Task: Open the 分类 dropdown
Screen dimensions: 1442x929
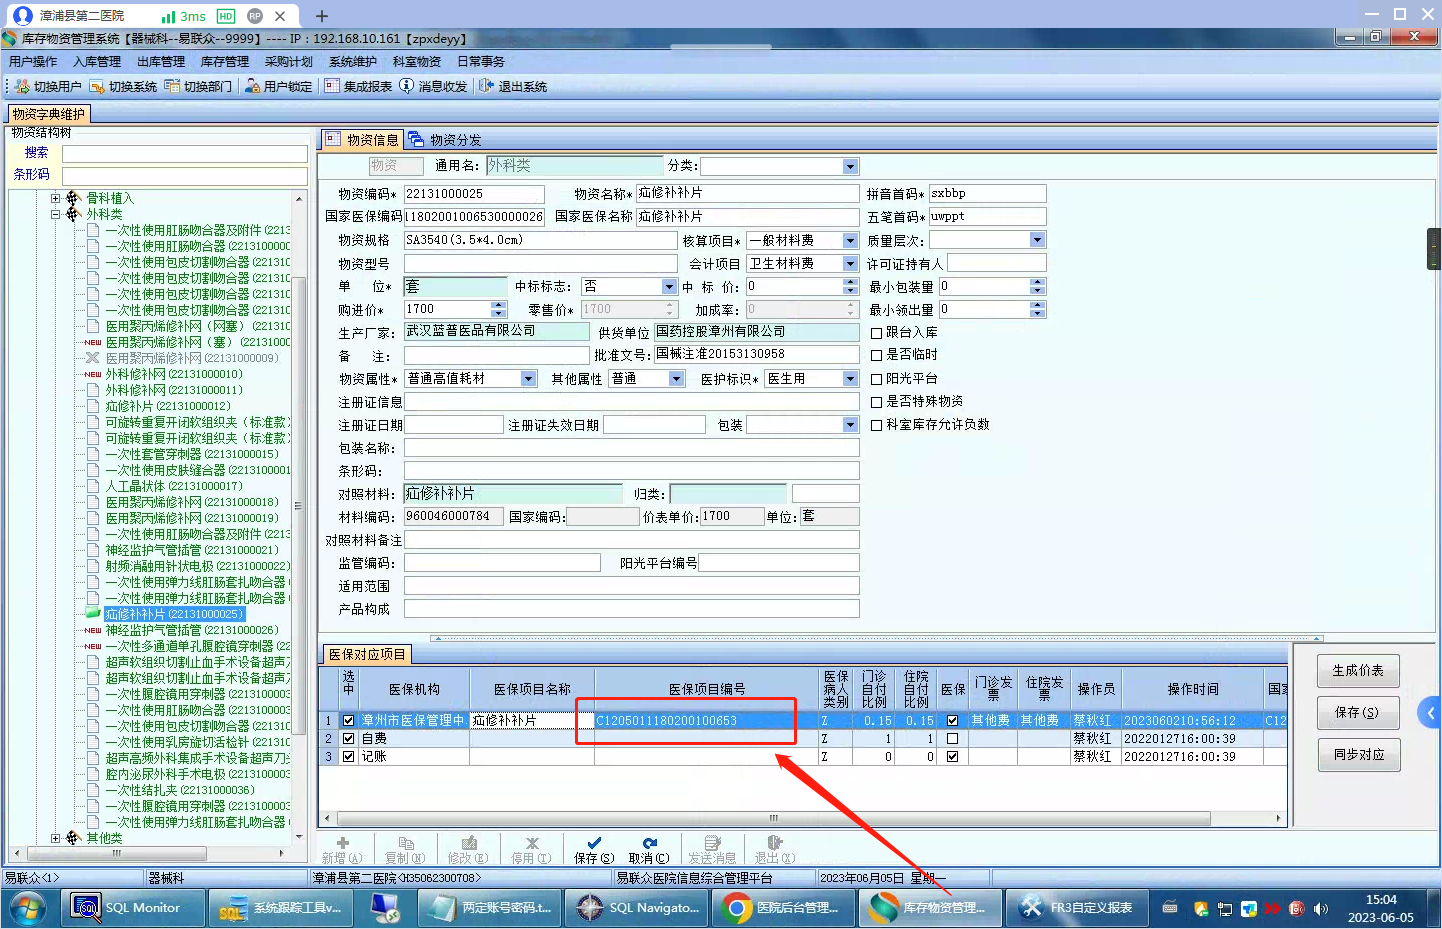Action: click(850, 167)
